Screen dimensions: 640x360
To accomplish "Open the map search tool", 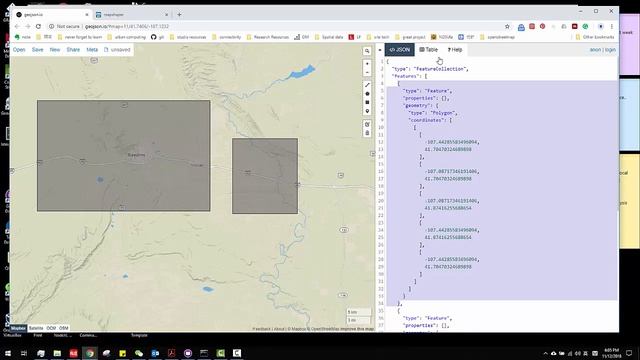I will (x=367, y=51).
